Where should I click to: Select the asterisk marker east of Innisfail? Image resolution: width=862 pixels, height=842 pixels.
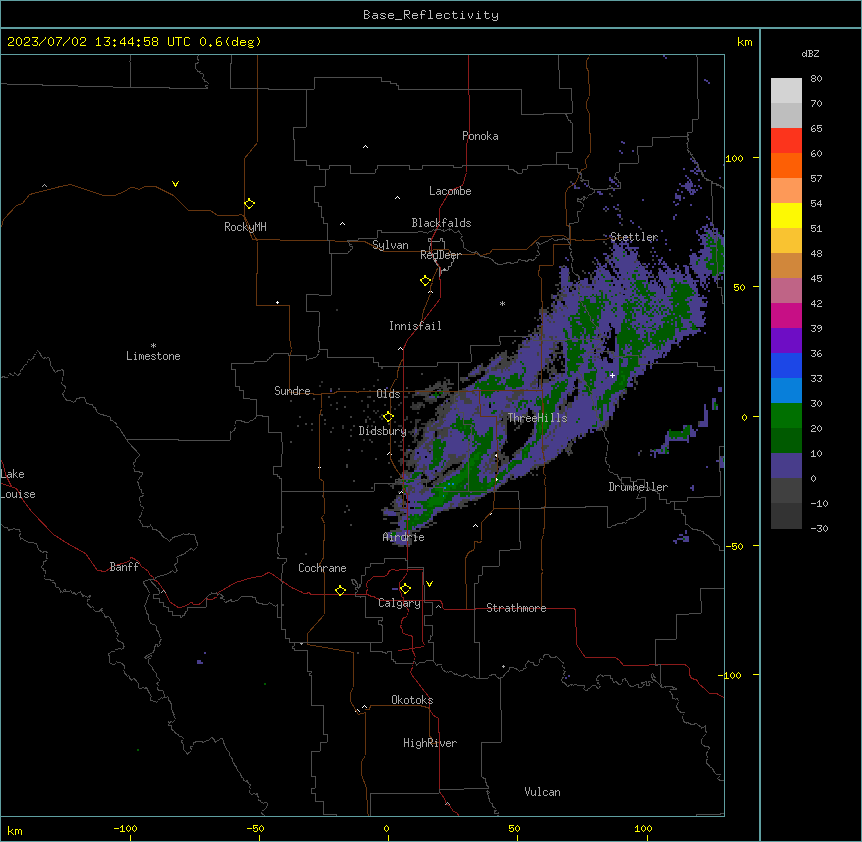pos(502,303)
